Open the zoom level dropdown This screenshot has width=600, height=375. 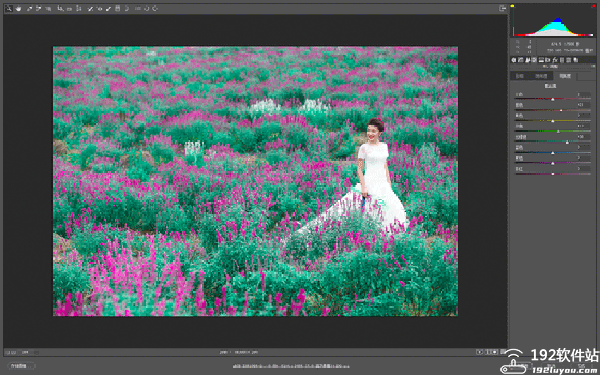pos(29,352)
